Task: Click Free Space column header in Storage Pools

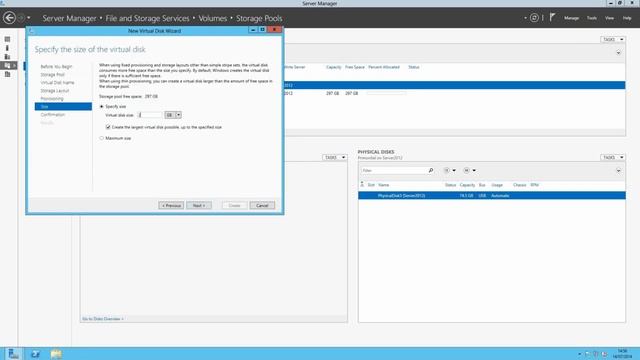Action: [355, 67]
